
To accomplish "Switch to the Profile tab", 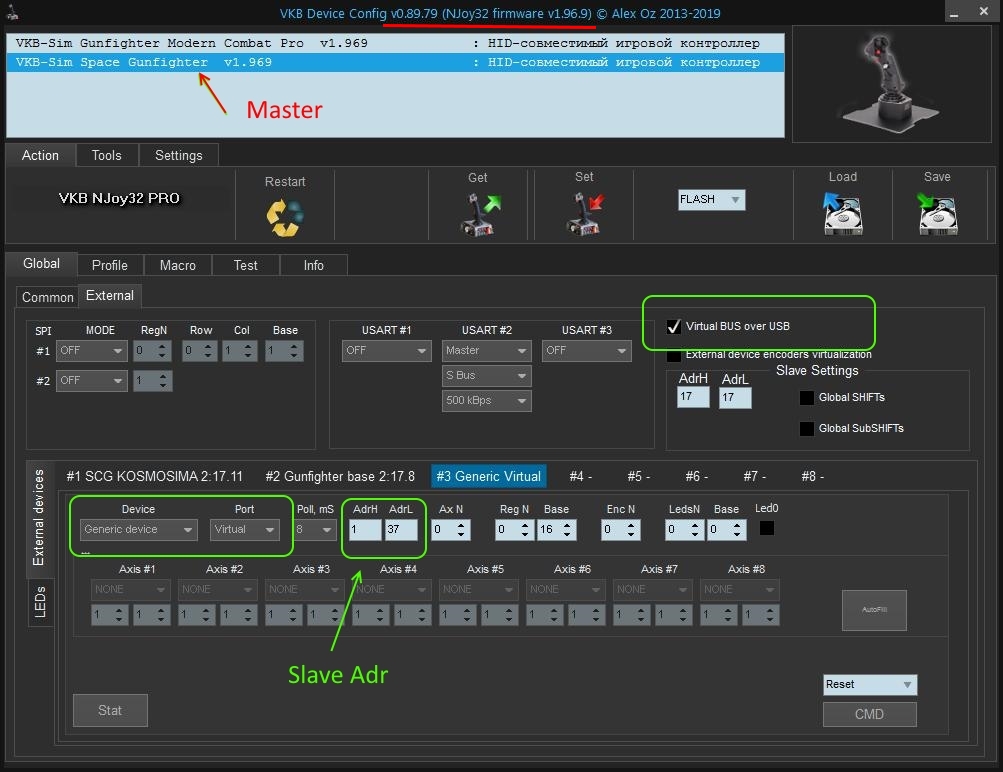I will click(x=109, y=265).
